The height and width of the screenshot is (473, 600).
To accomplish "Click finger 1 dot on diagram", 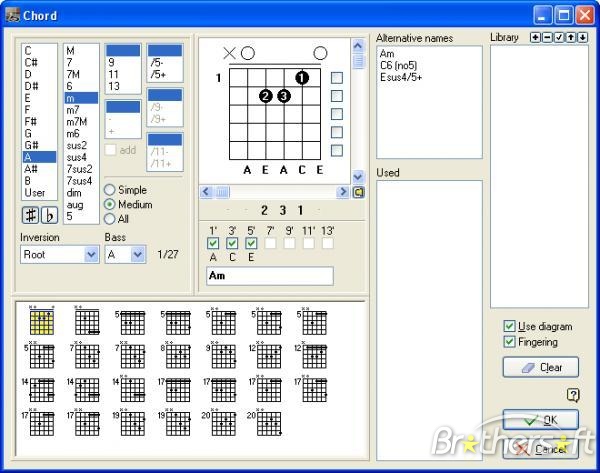I will click(302, 78).
